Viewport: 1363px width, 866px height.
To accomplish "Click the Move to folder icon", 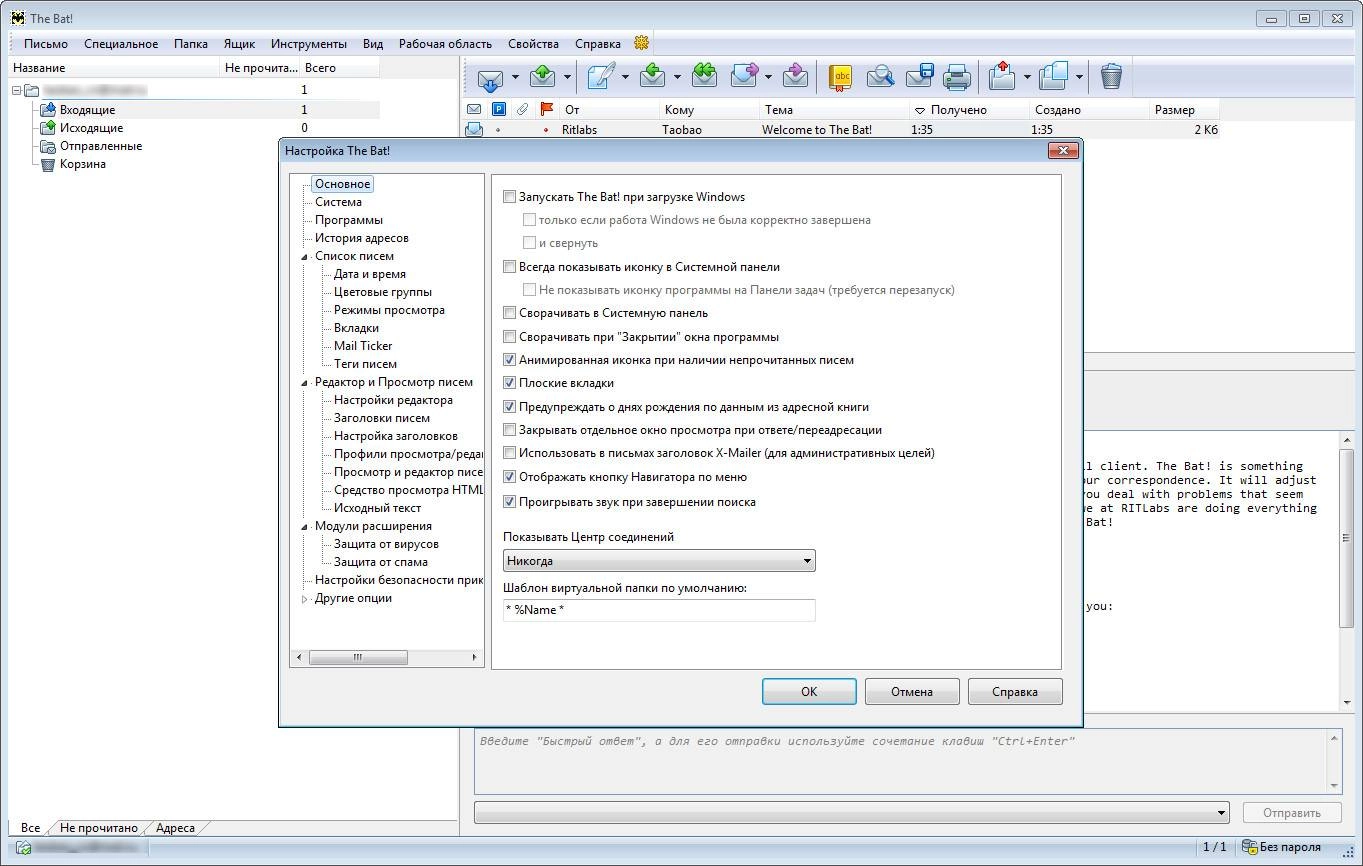I will [1002, 76].
